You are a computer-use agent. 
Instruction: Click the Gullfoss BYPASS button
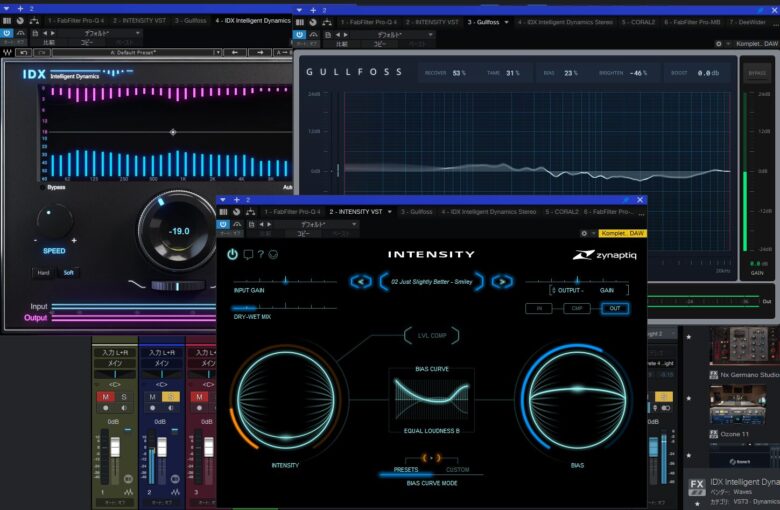point(756,73)
